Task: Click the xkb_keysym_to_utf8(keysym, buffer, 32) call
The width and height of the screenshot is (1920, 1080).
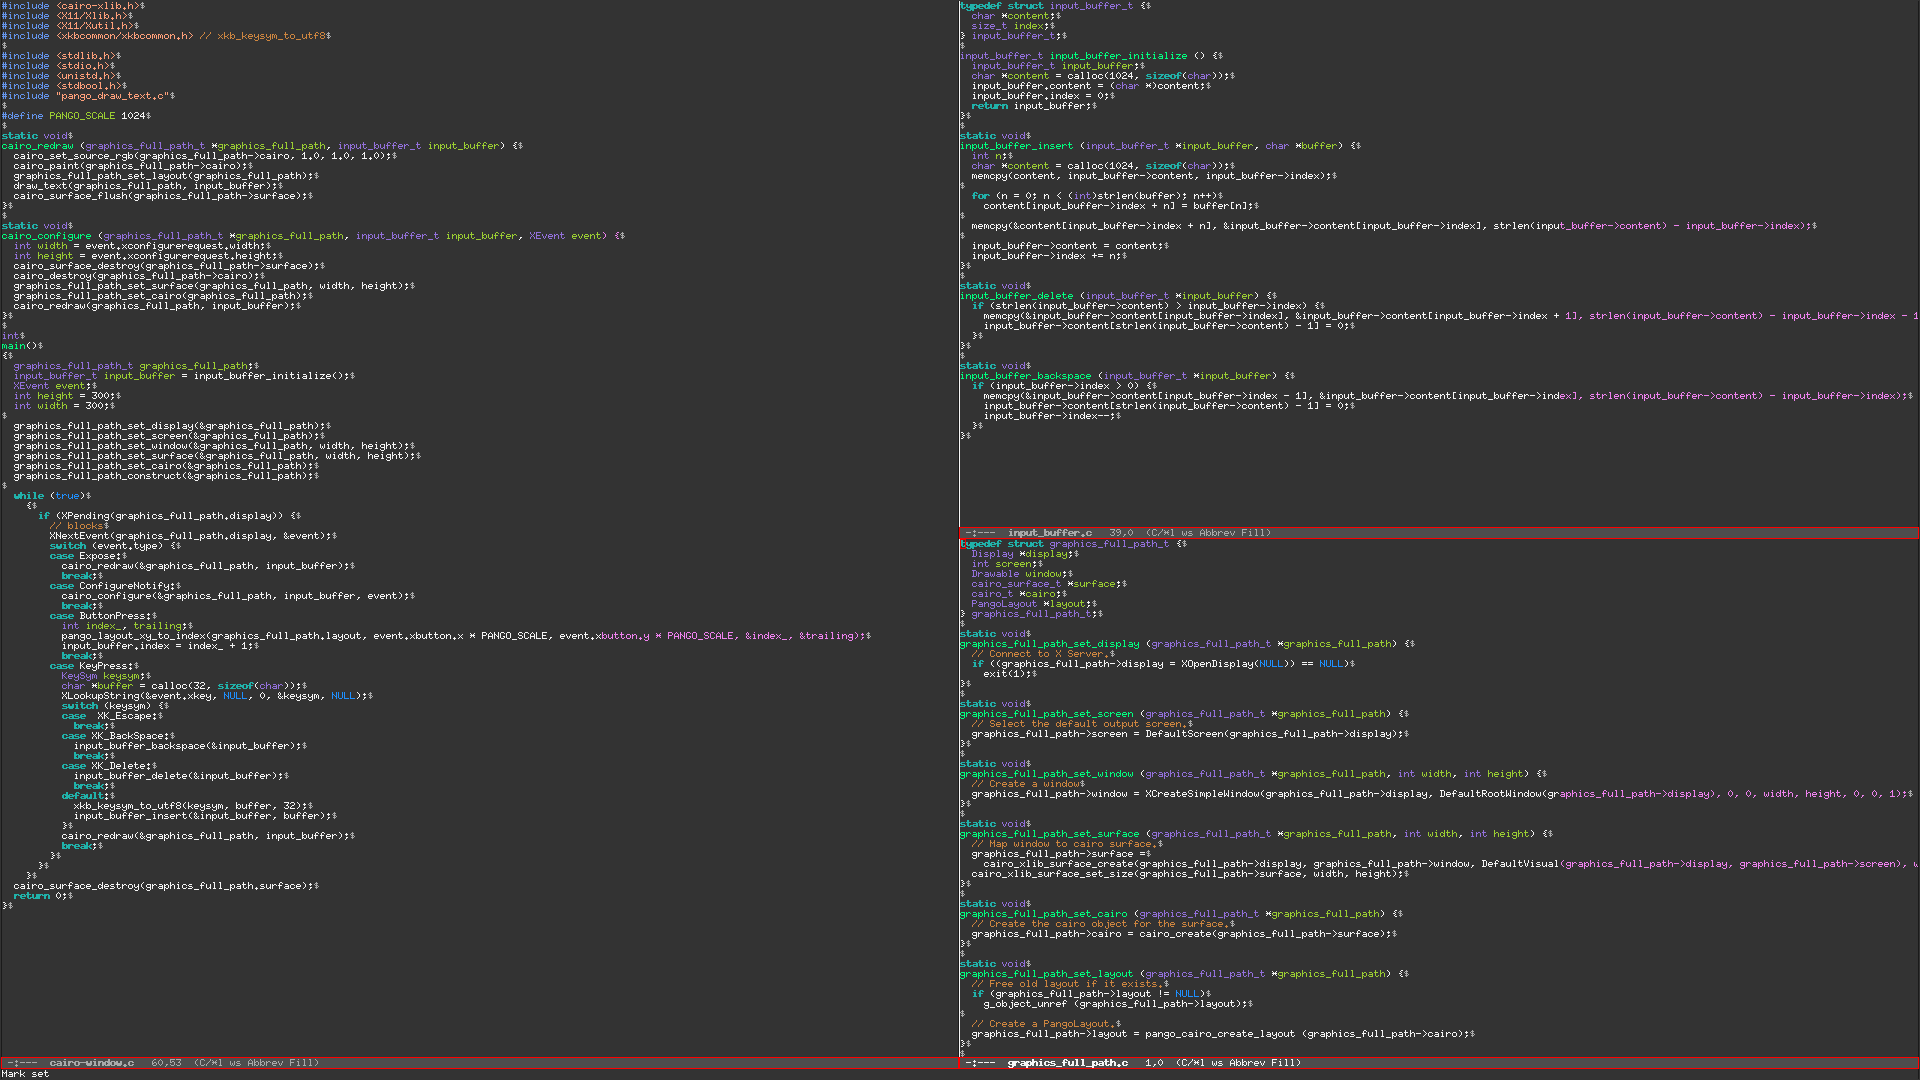Action: [193, 806]
